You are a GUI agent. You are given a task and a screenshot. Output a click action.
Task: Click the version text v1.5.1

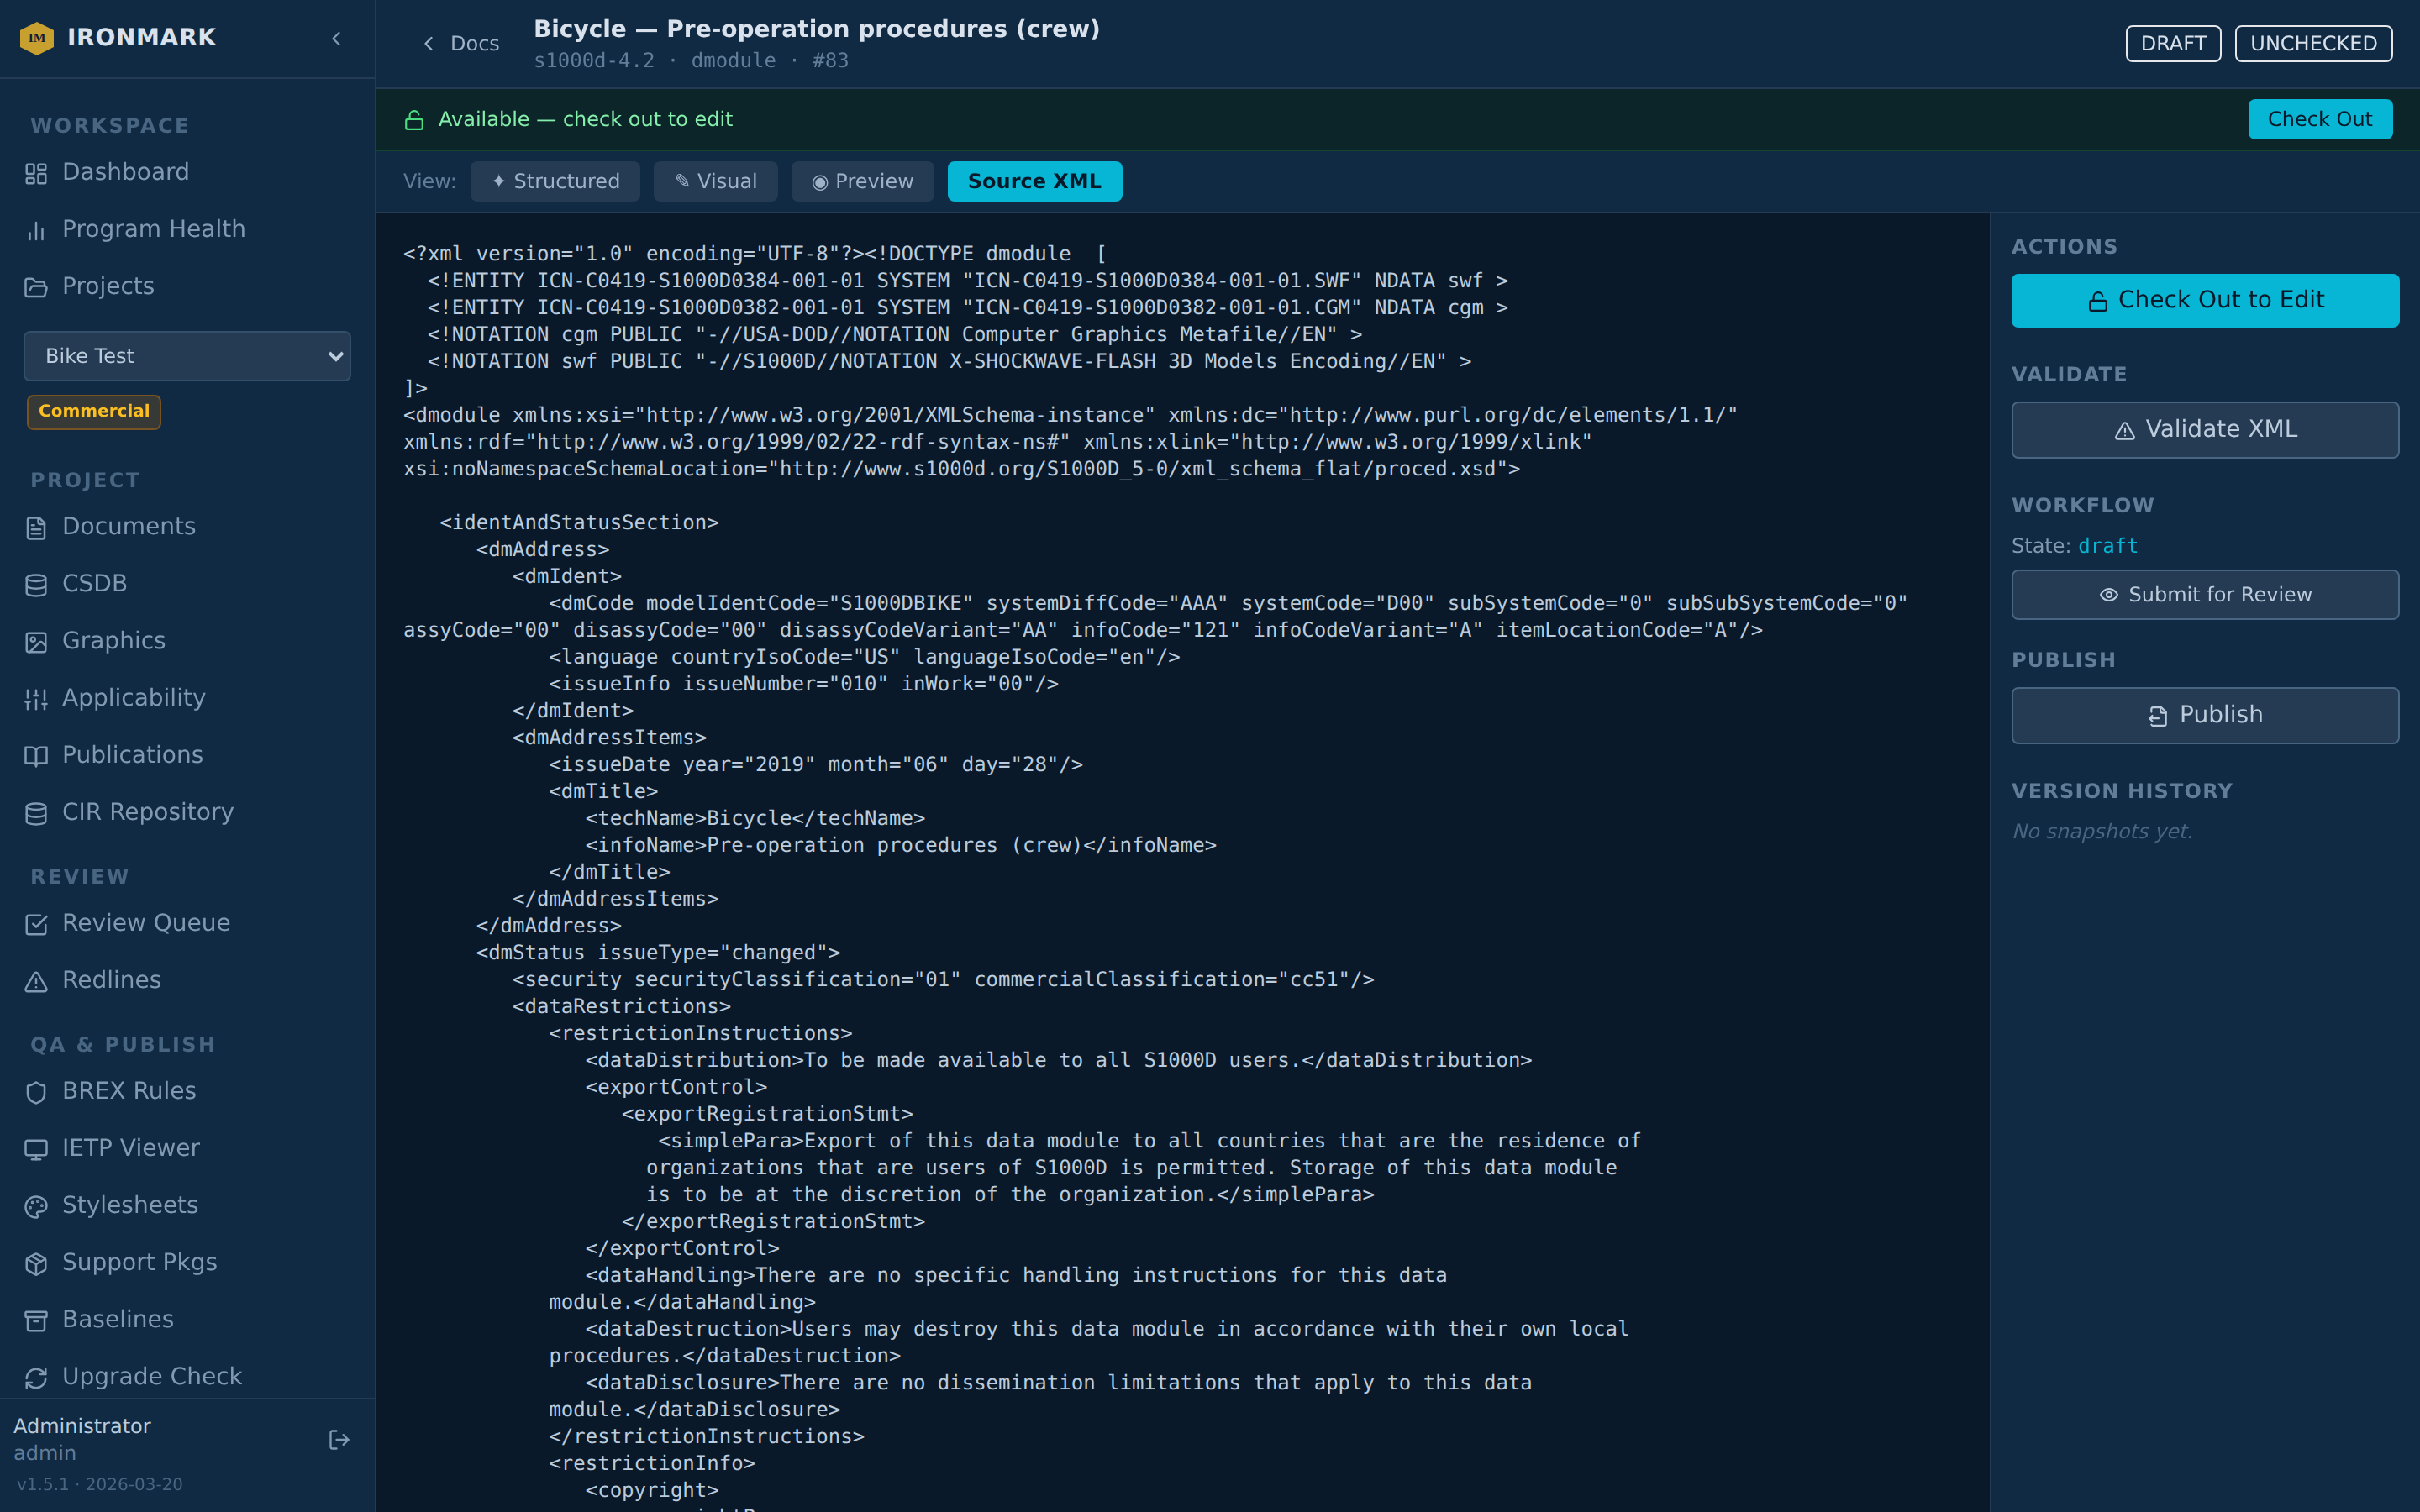click(99, 1484)
